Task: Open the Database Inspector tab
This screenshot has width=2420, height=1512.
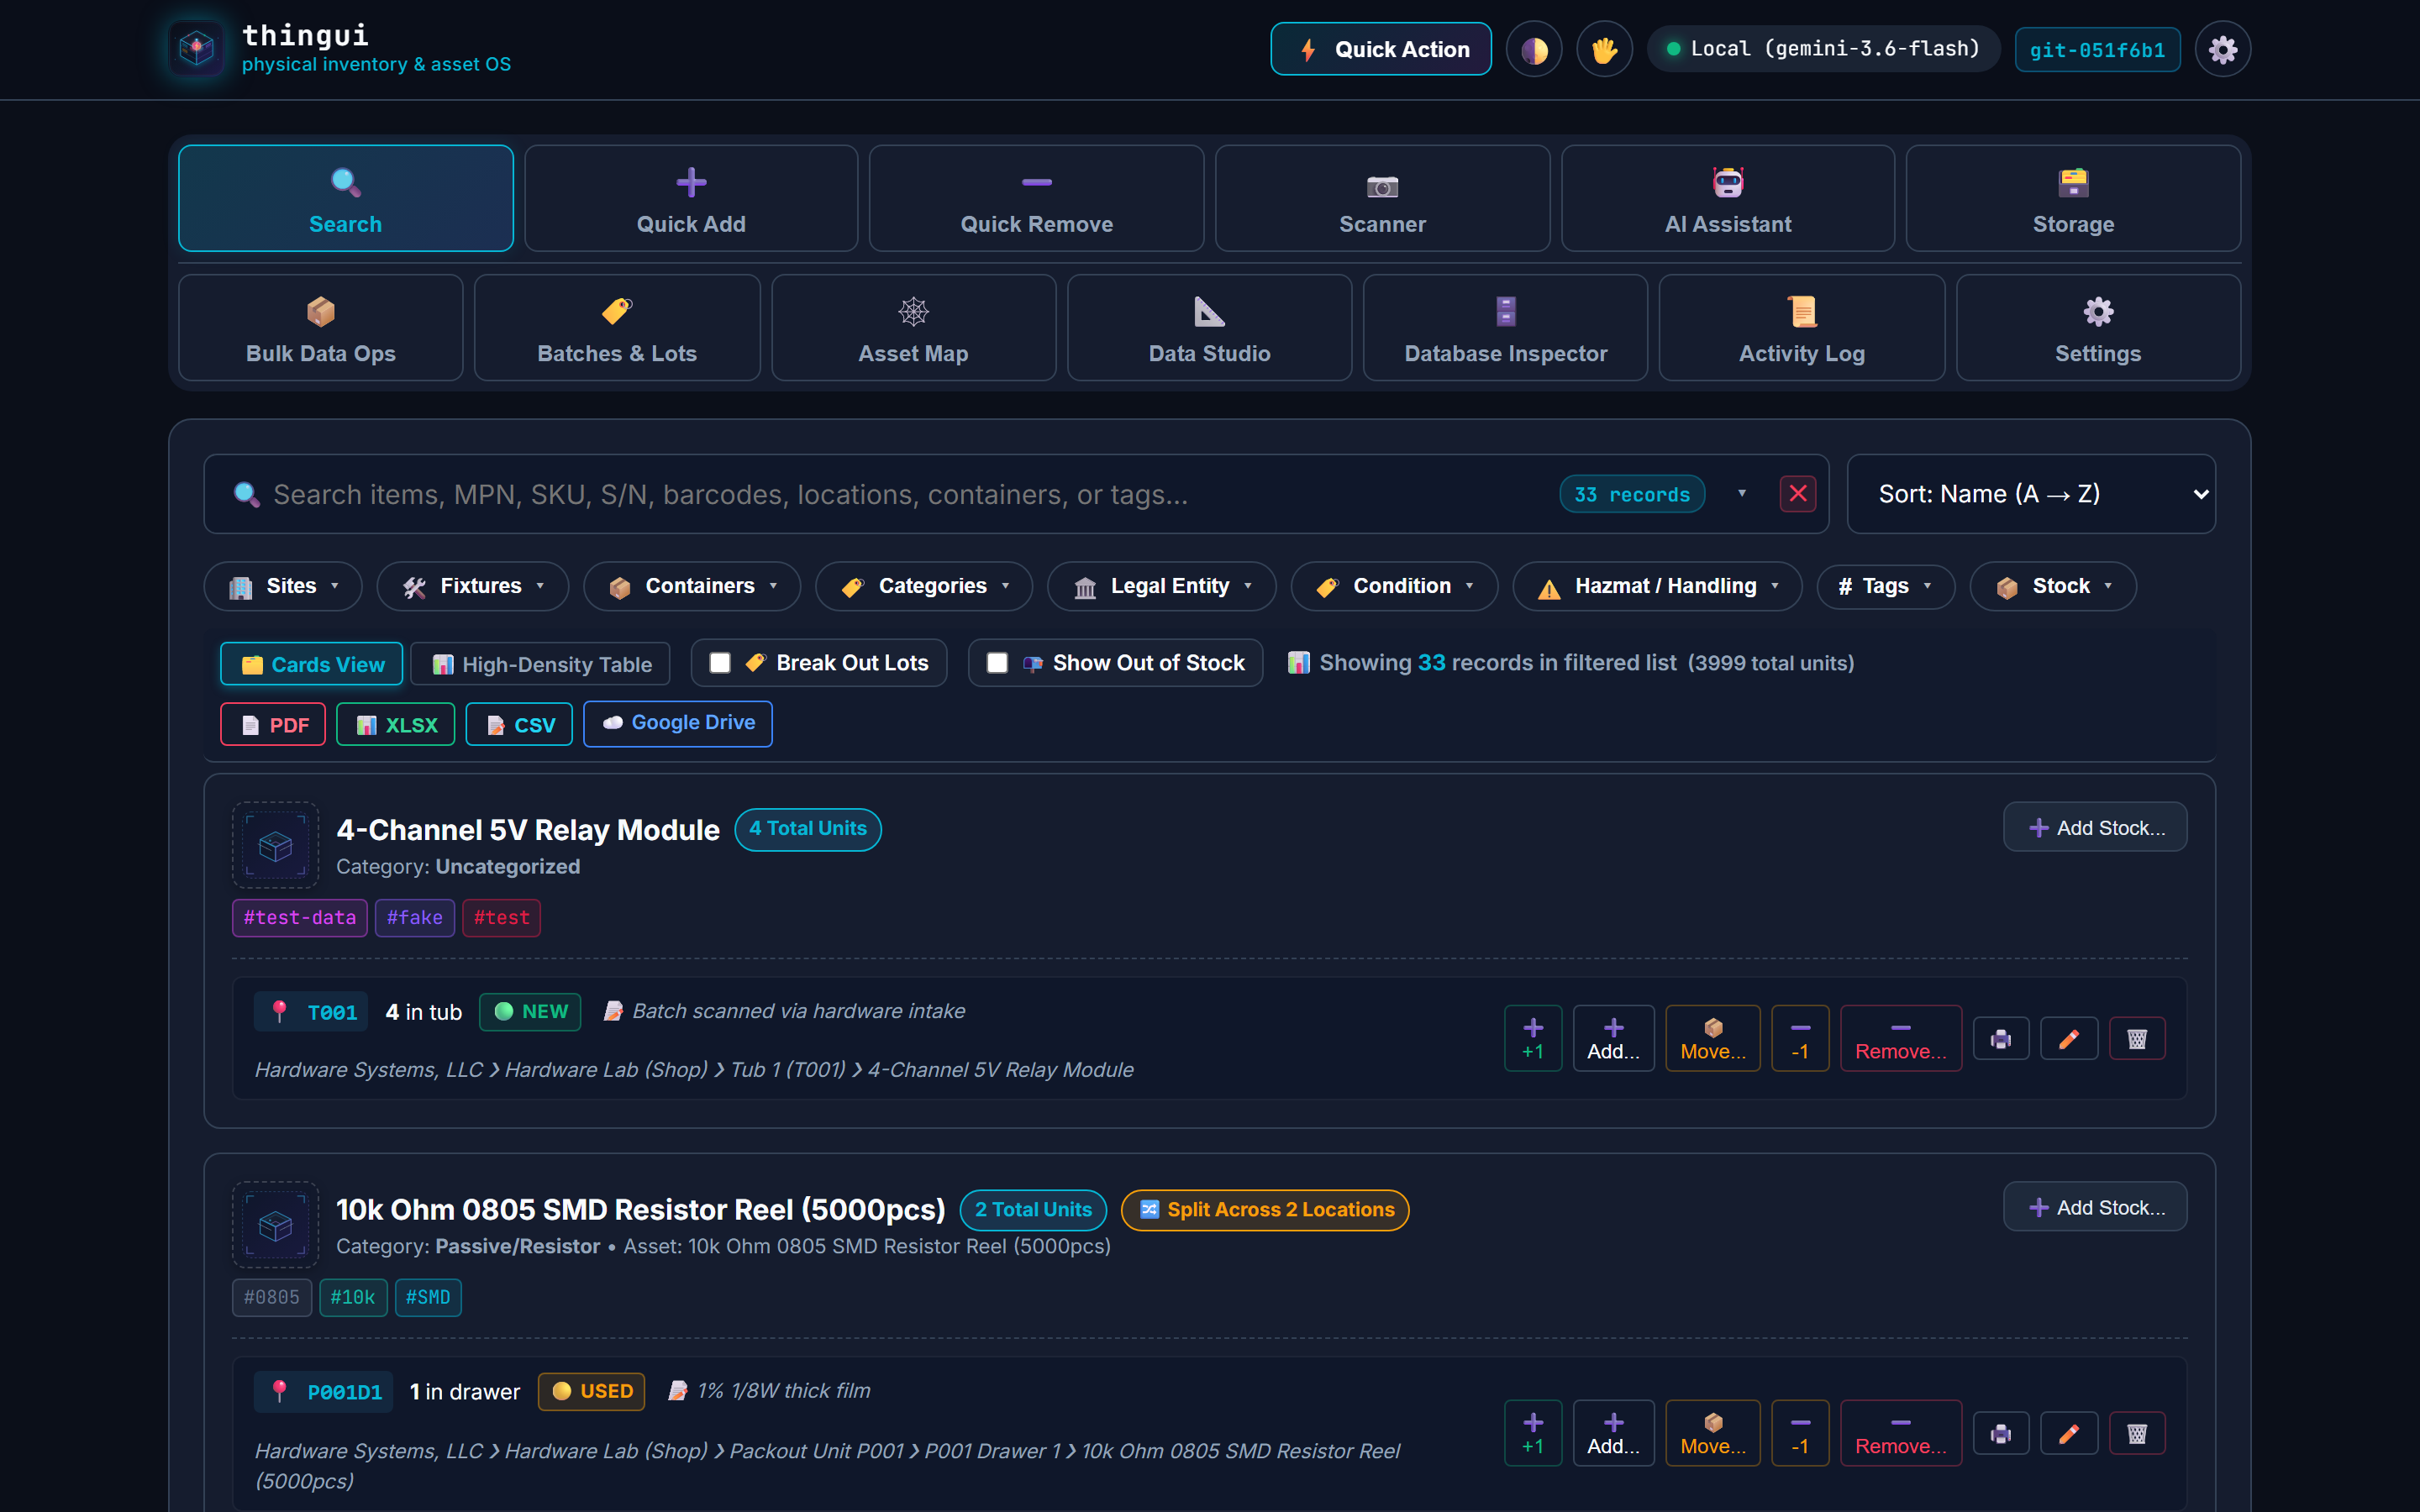Action: (1505, 328)
